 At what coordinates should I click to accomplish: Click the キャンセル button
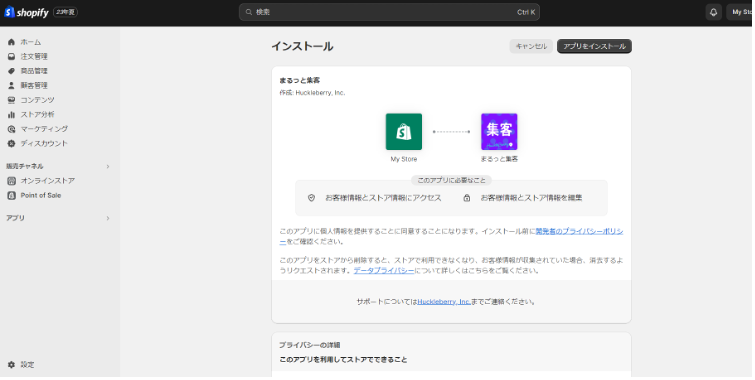[531, 46]
